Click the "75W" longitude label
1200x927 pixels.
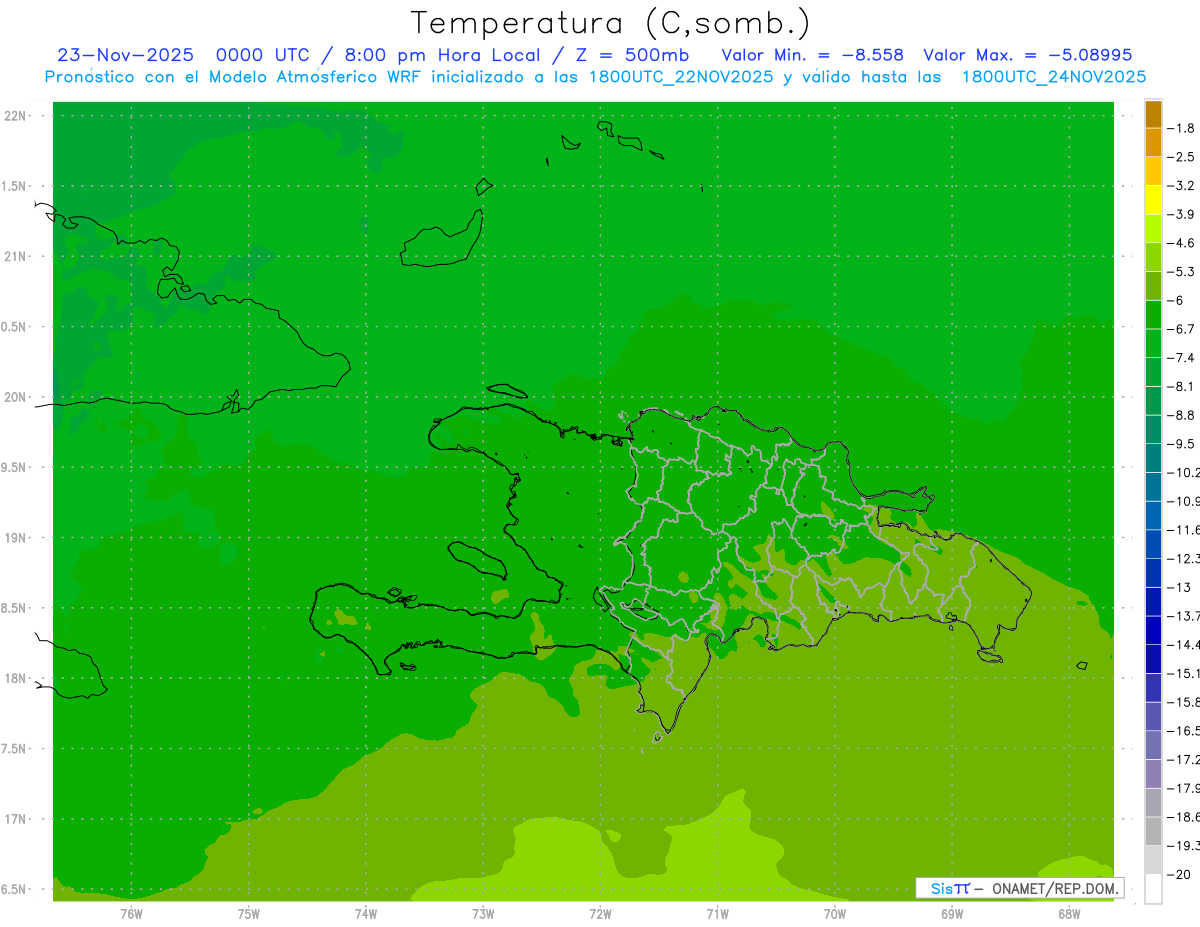(x=249, y=913)
